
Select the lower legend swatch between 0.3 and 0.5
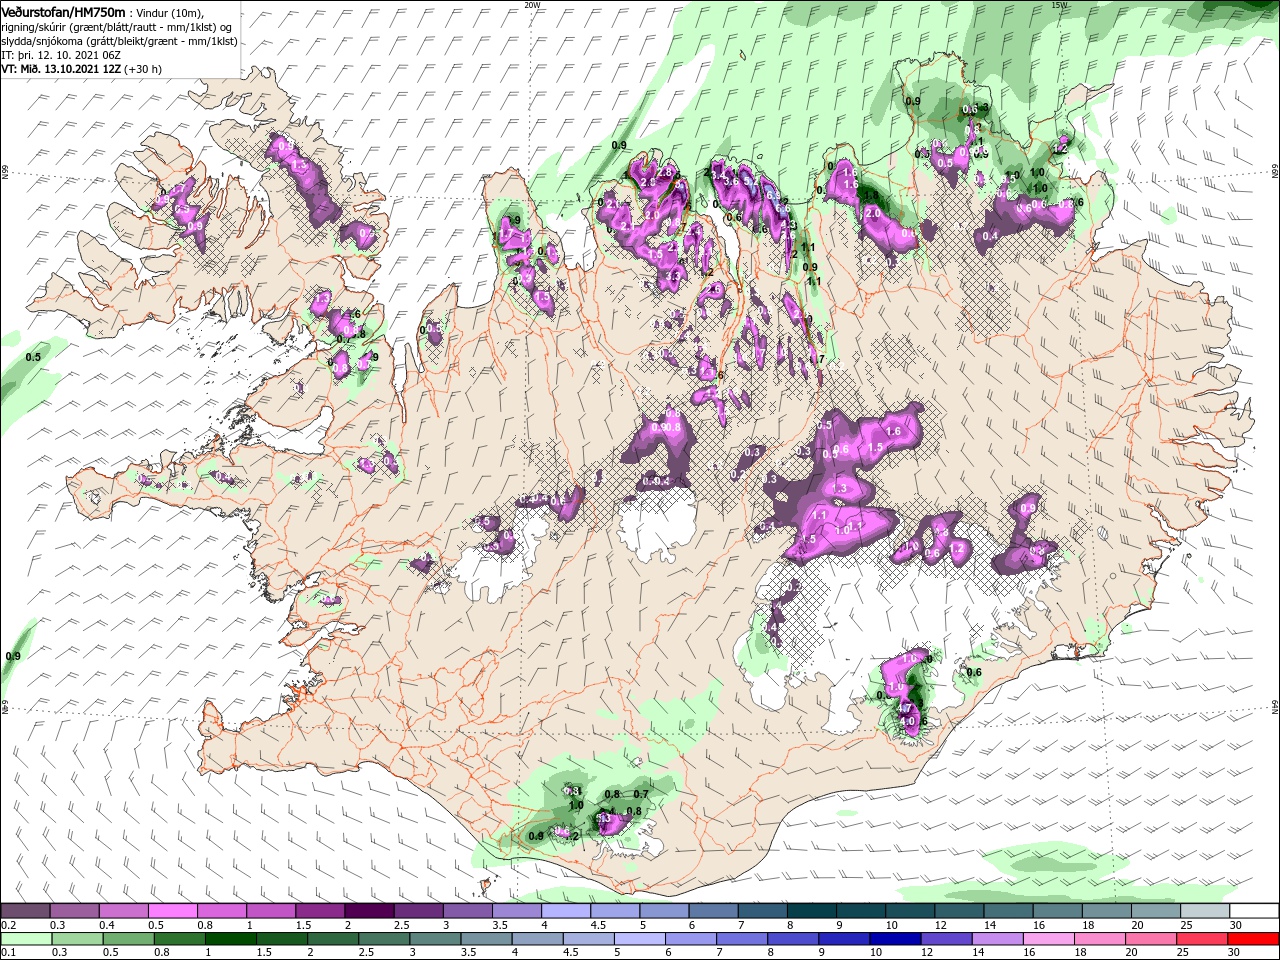pos(78,939)
